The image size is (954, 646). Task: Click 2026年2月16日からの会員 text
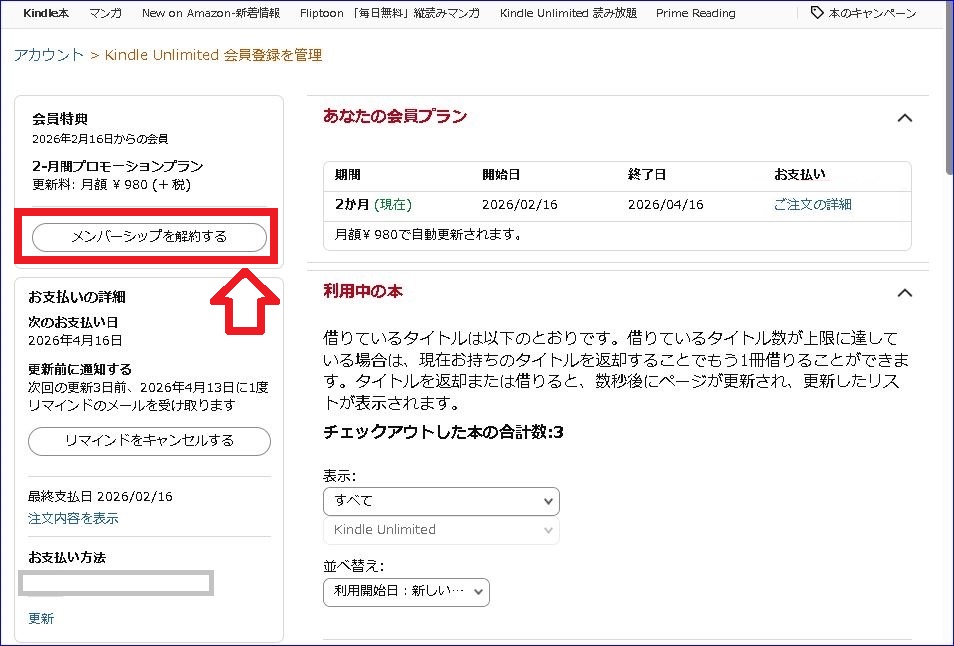coord(100,139)
